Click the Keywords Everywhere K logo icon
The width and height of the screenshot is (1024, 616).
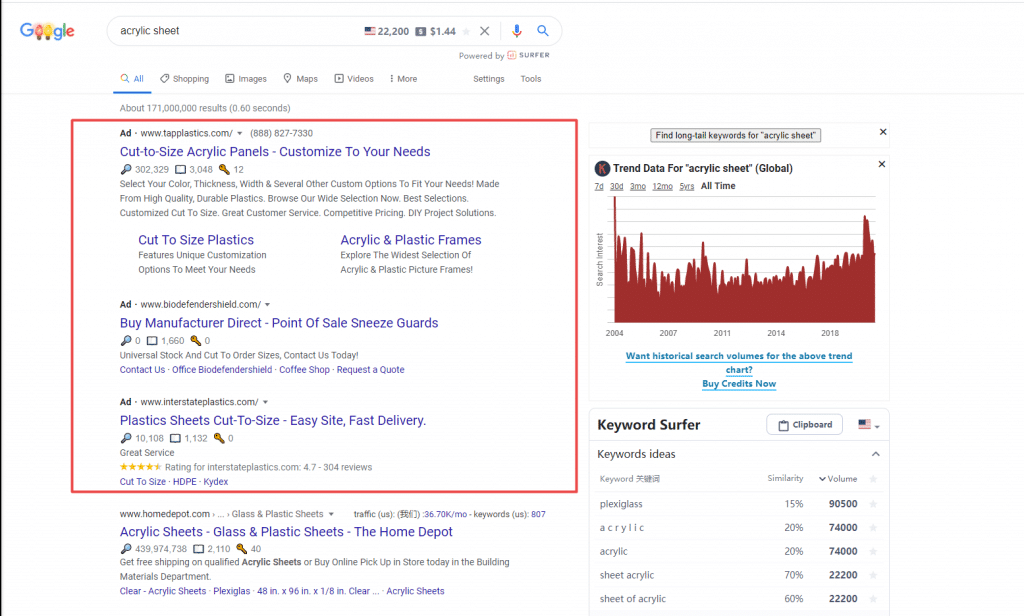click(602, 169)
